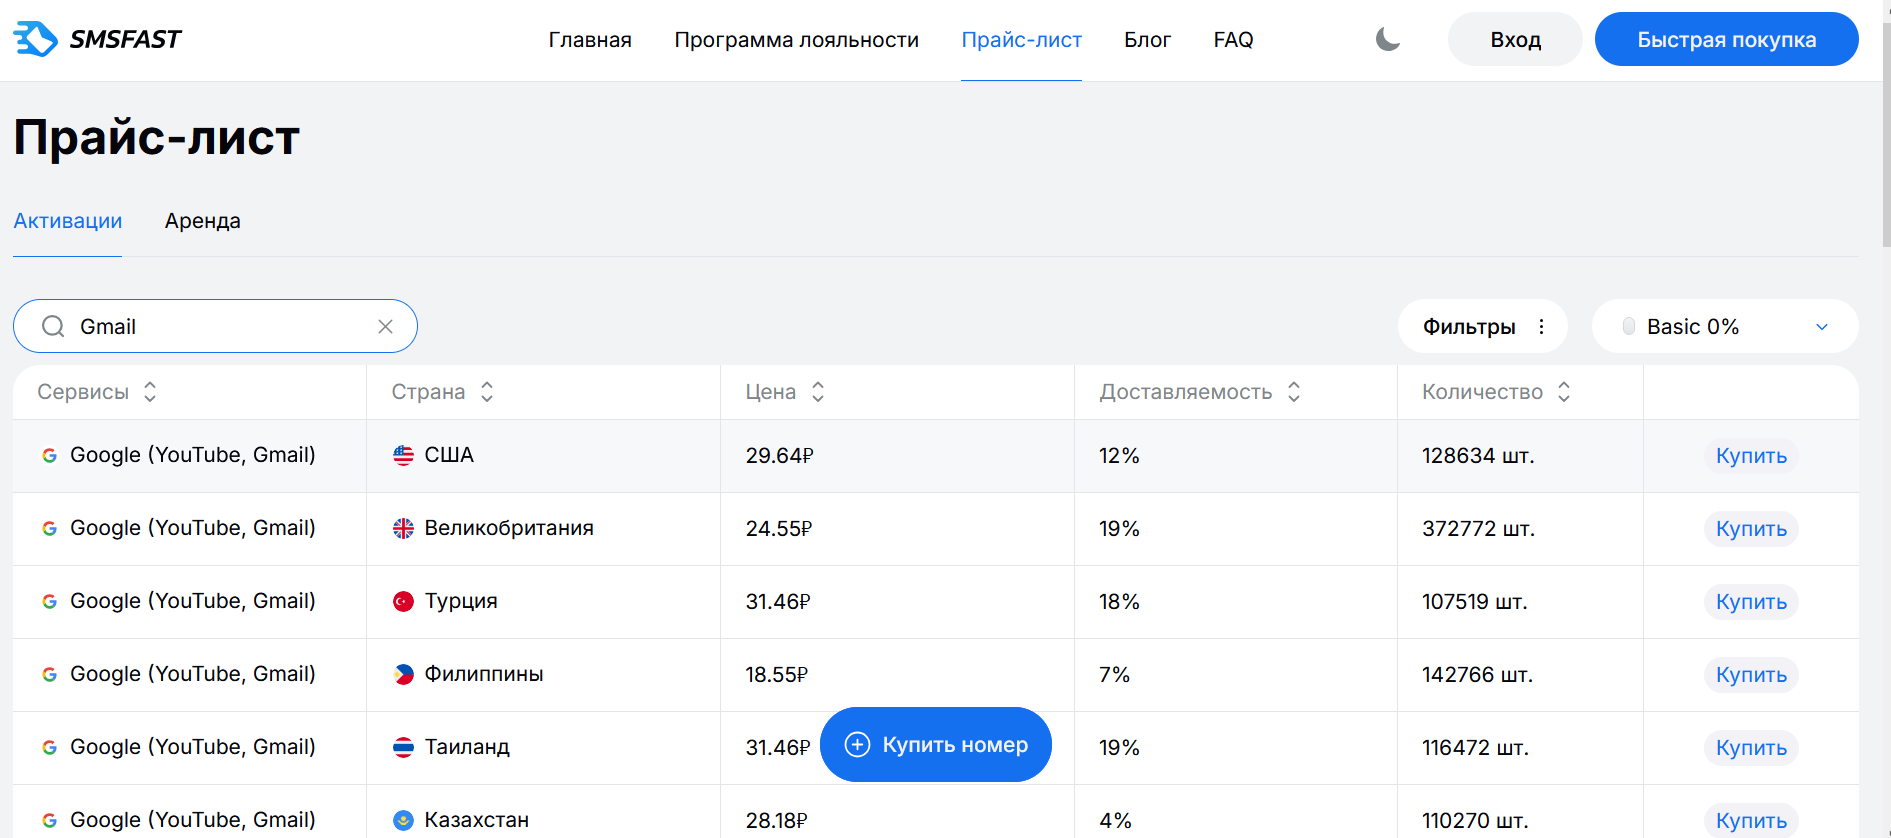Click the Филиппины country name
The image size is (1891, 838).
coord(484,674)
